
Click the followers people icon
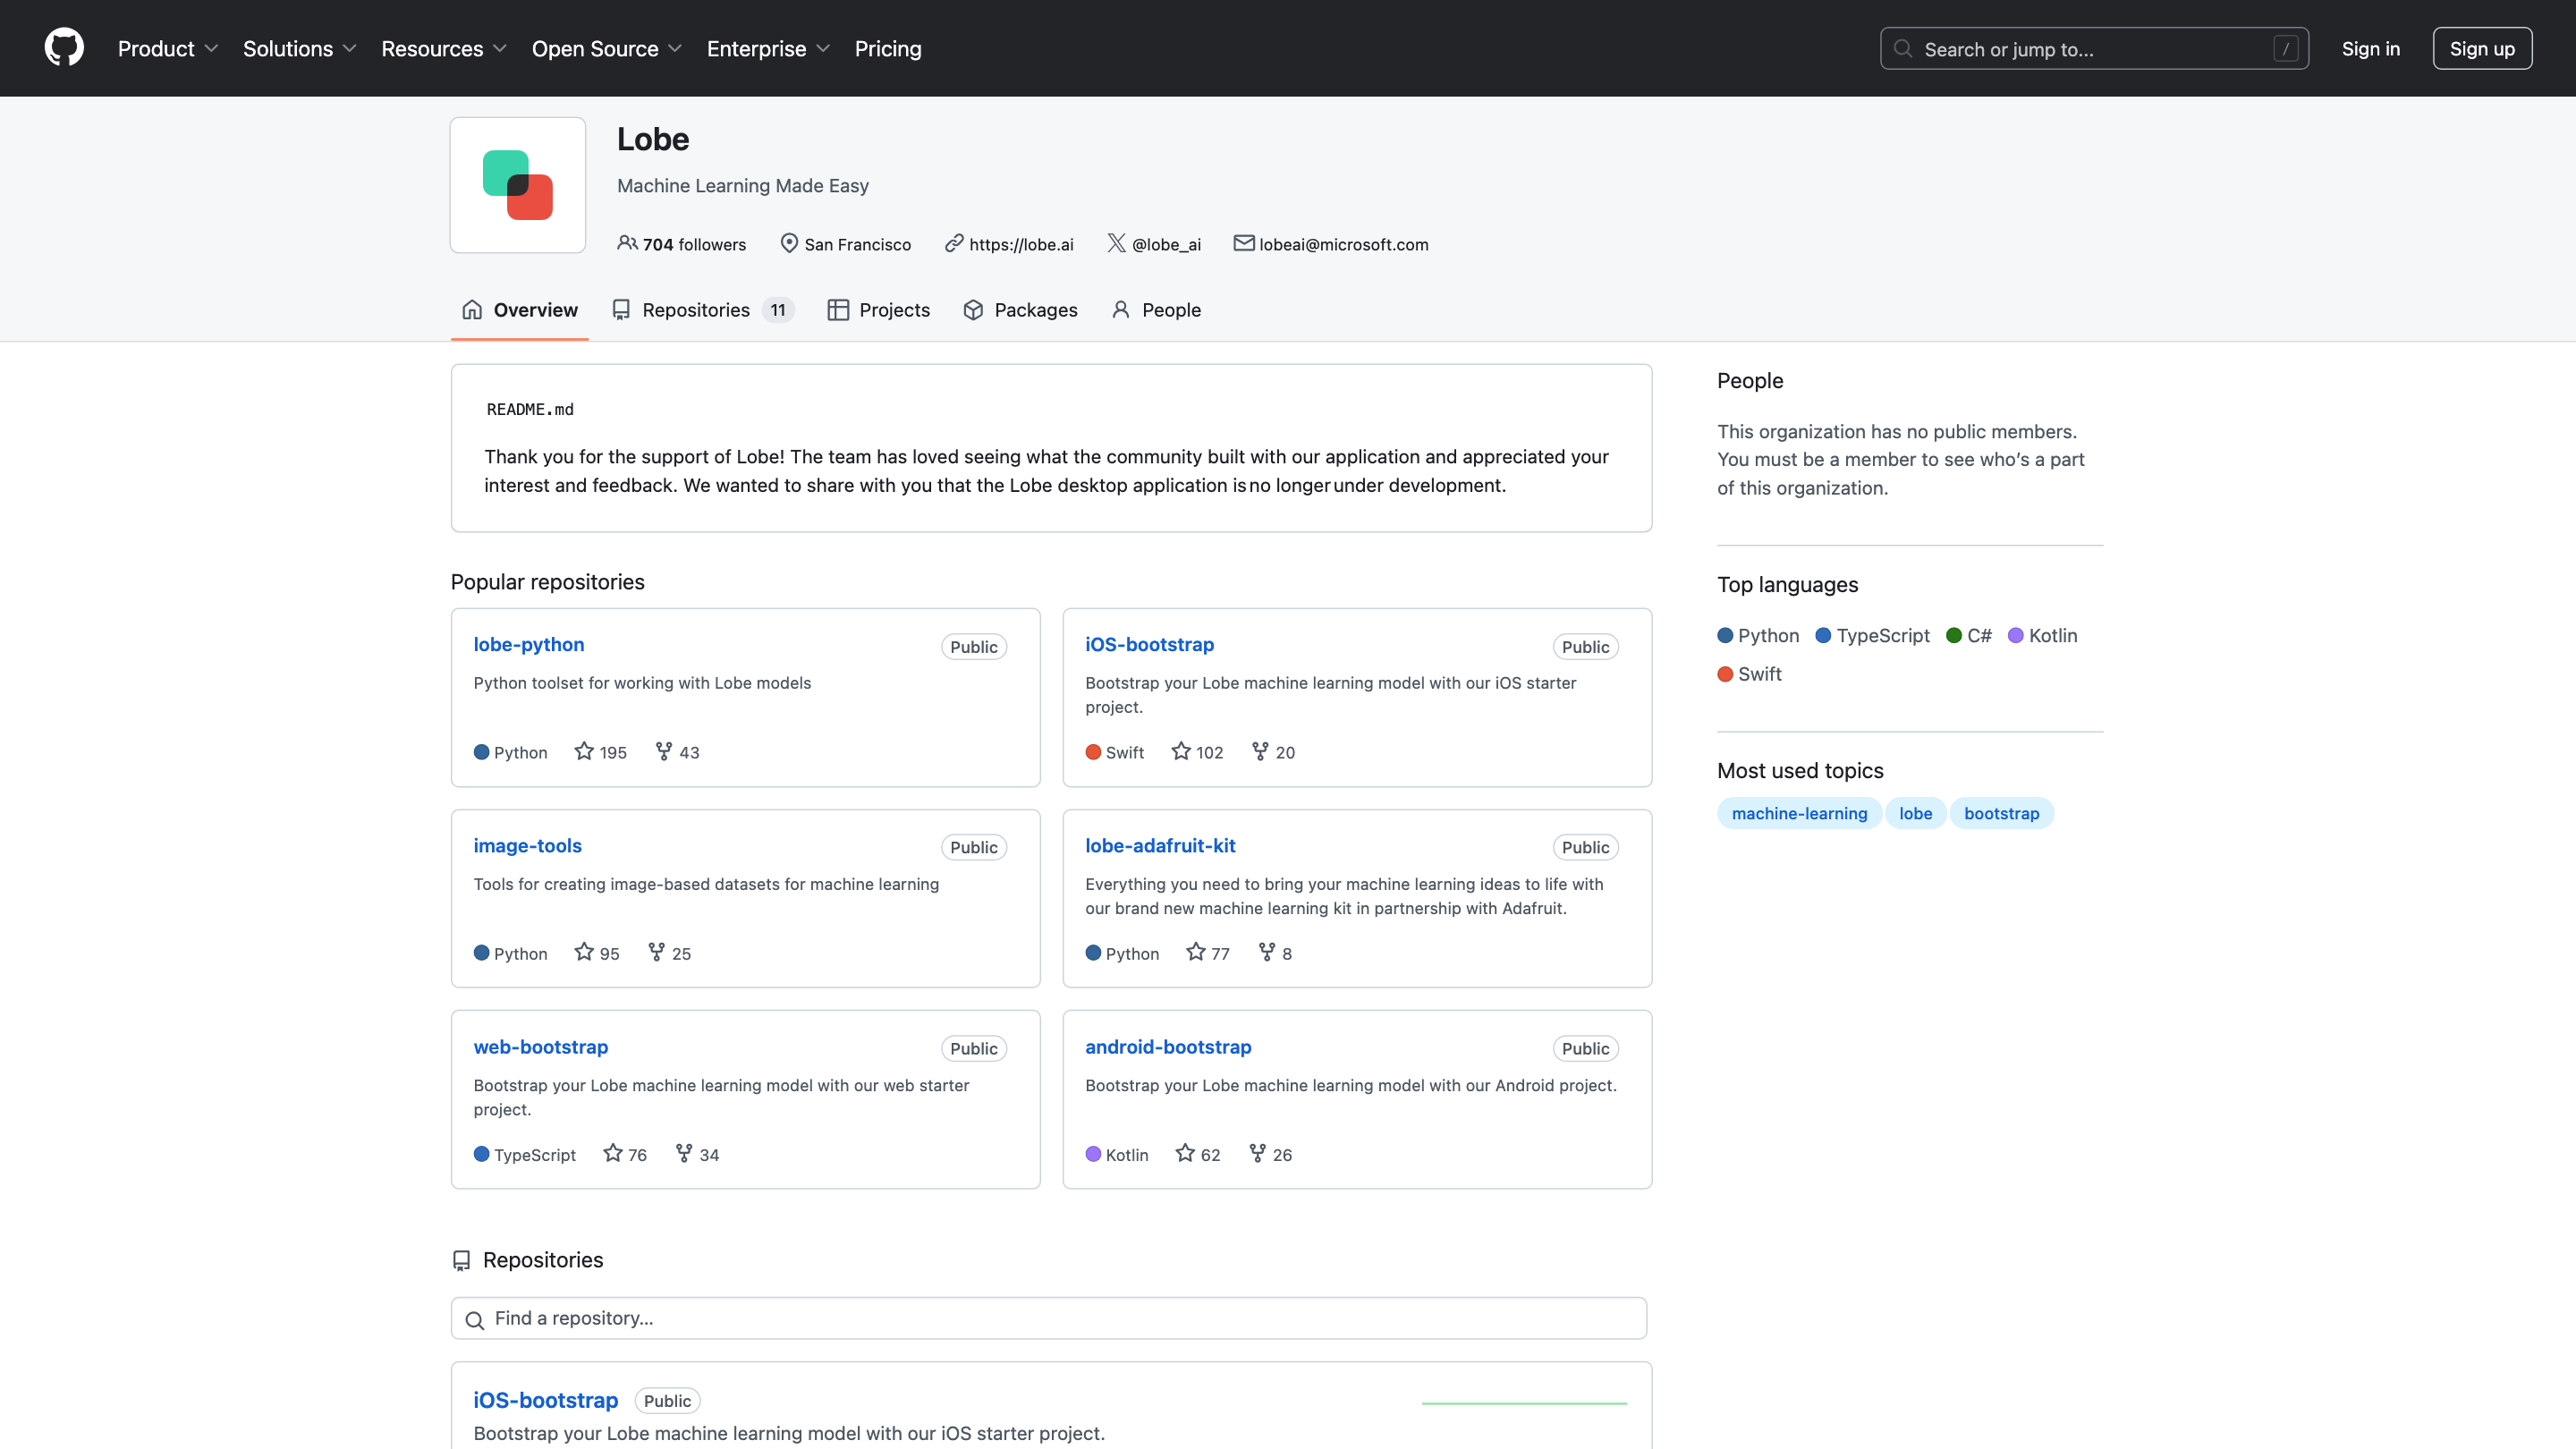point(627,243)
